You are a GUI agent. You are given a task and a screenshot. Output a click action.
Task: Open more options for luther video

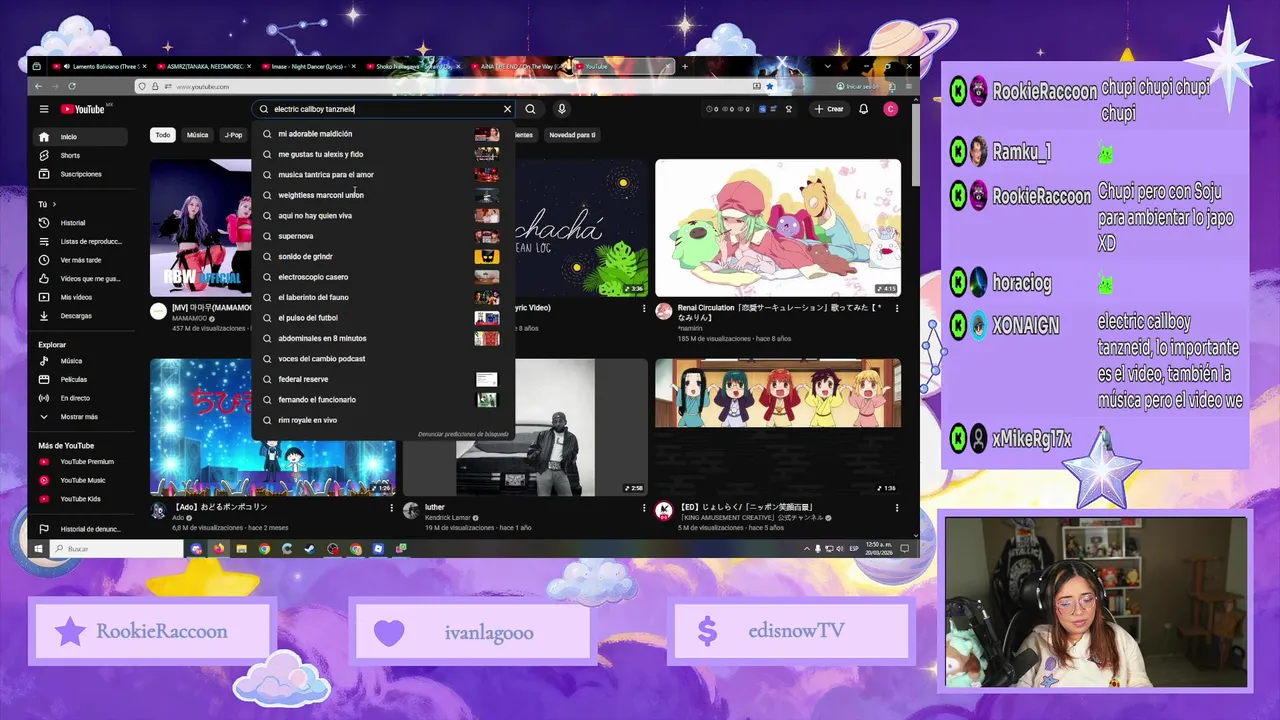[644, 508]
